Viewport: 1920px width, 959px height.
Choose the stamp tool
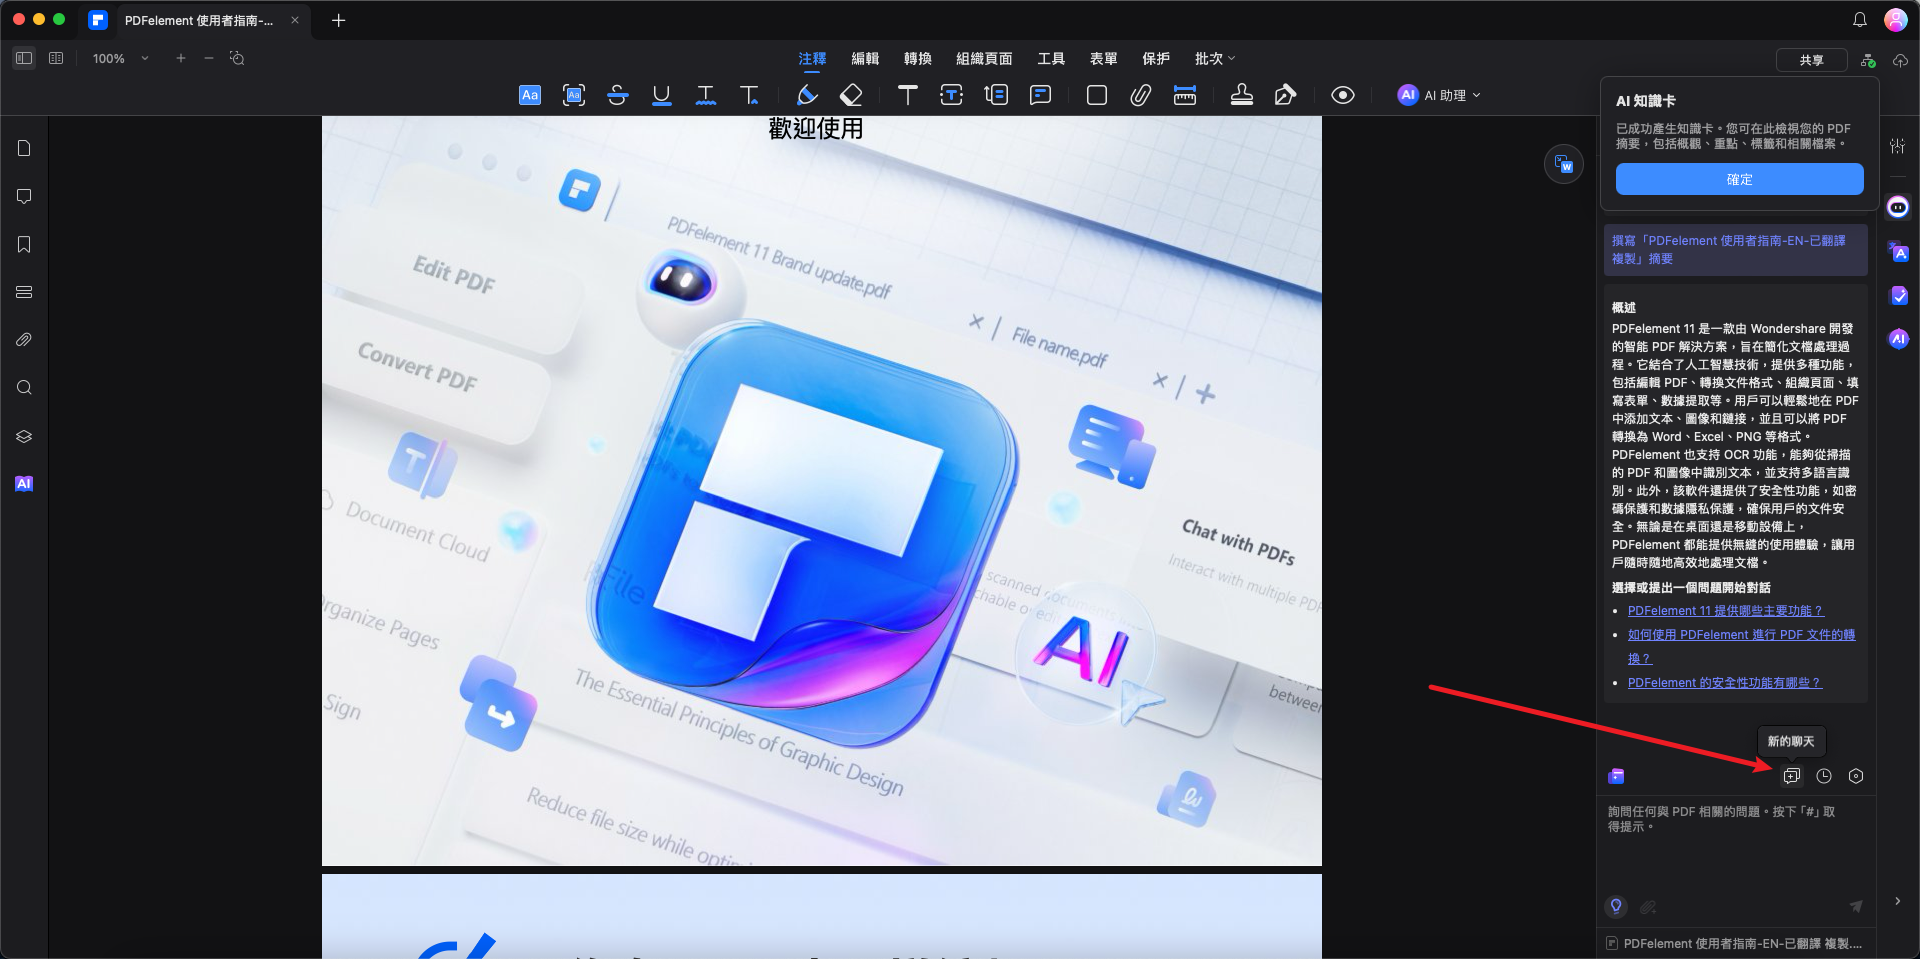click(1241, 95)
